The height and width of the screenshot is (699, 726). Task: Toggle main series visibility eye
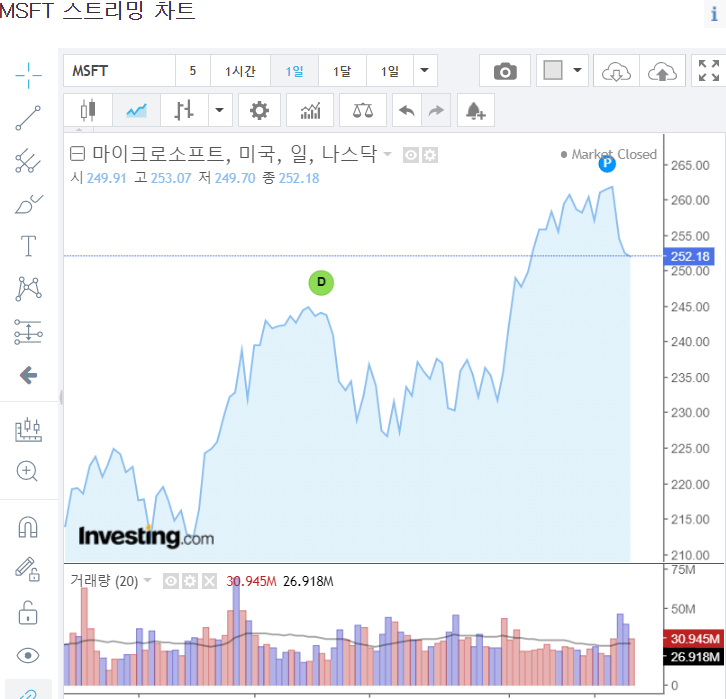[411, 155]
